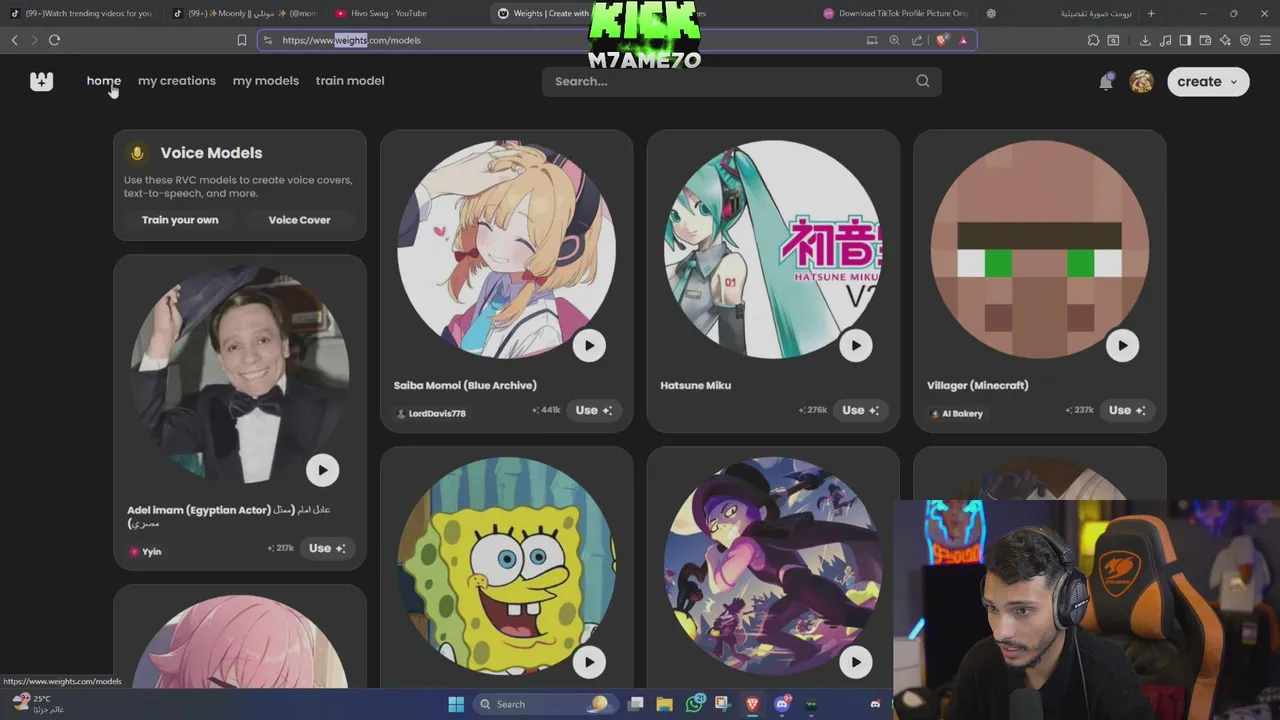Open the Brave Wallet icon
This screenshot has height=720, width=1280.
click(x=1205, y=40)
